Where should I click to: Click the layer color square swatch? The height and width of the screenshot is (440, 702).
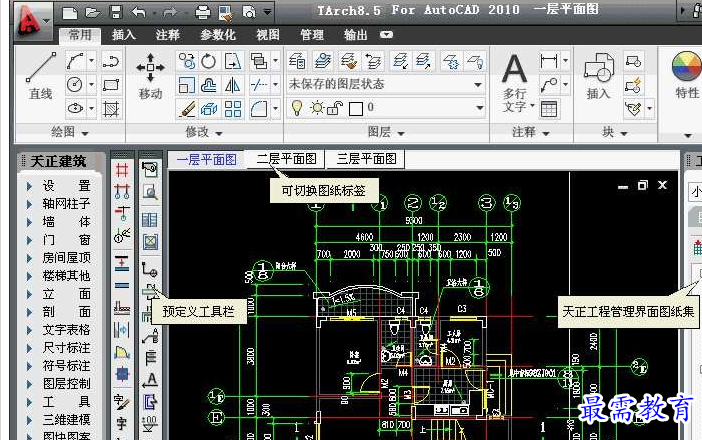tap(355, 108)
